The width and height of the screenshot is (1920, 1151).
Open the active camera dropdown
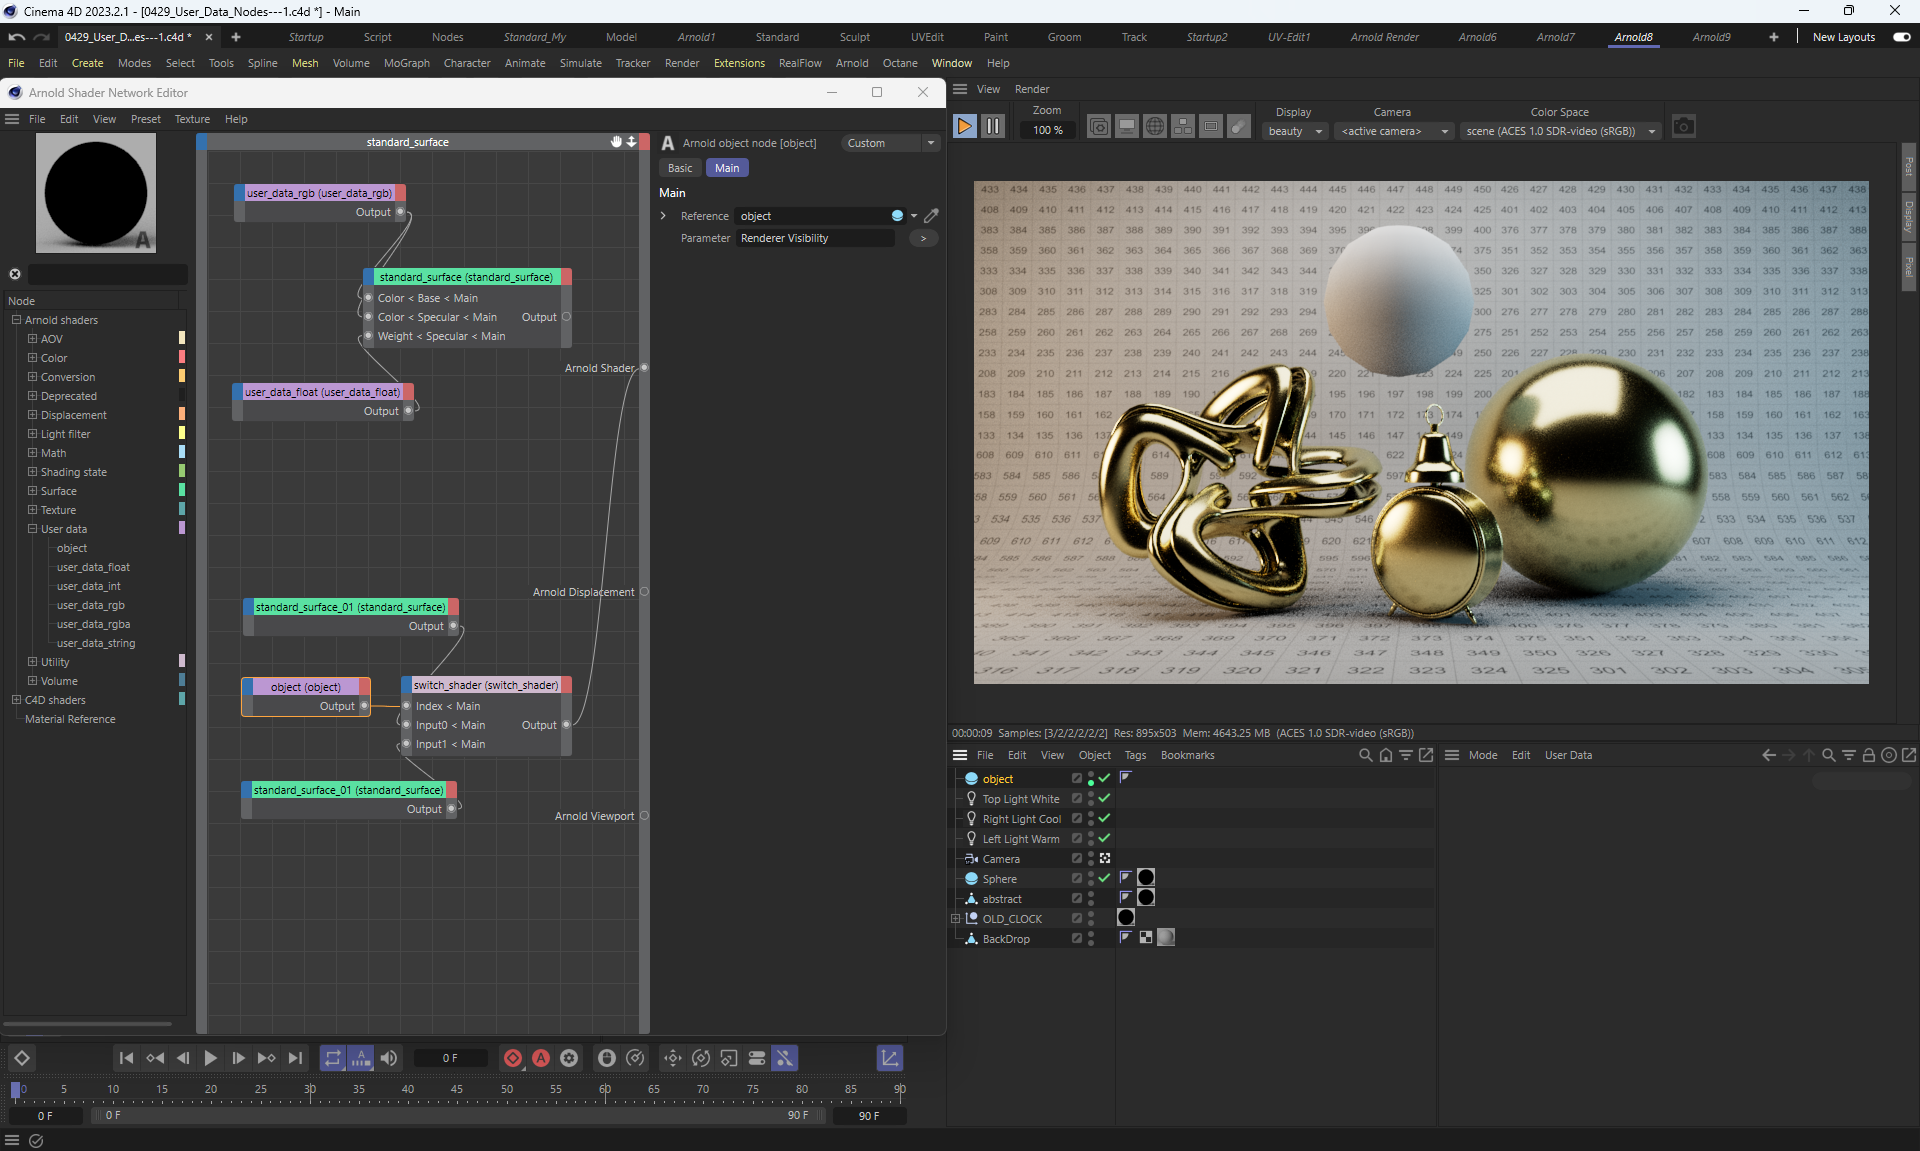1394,131
